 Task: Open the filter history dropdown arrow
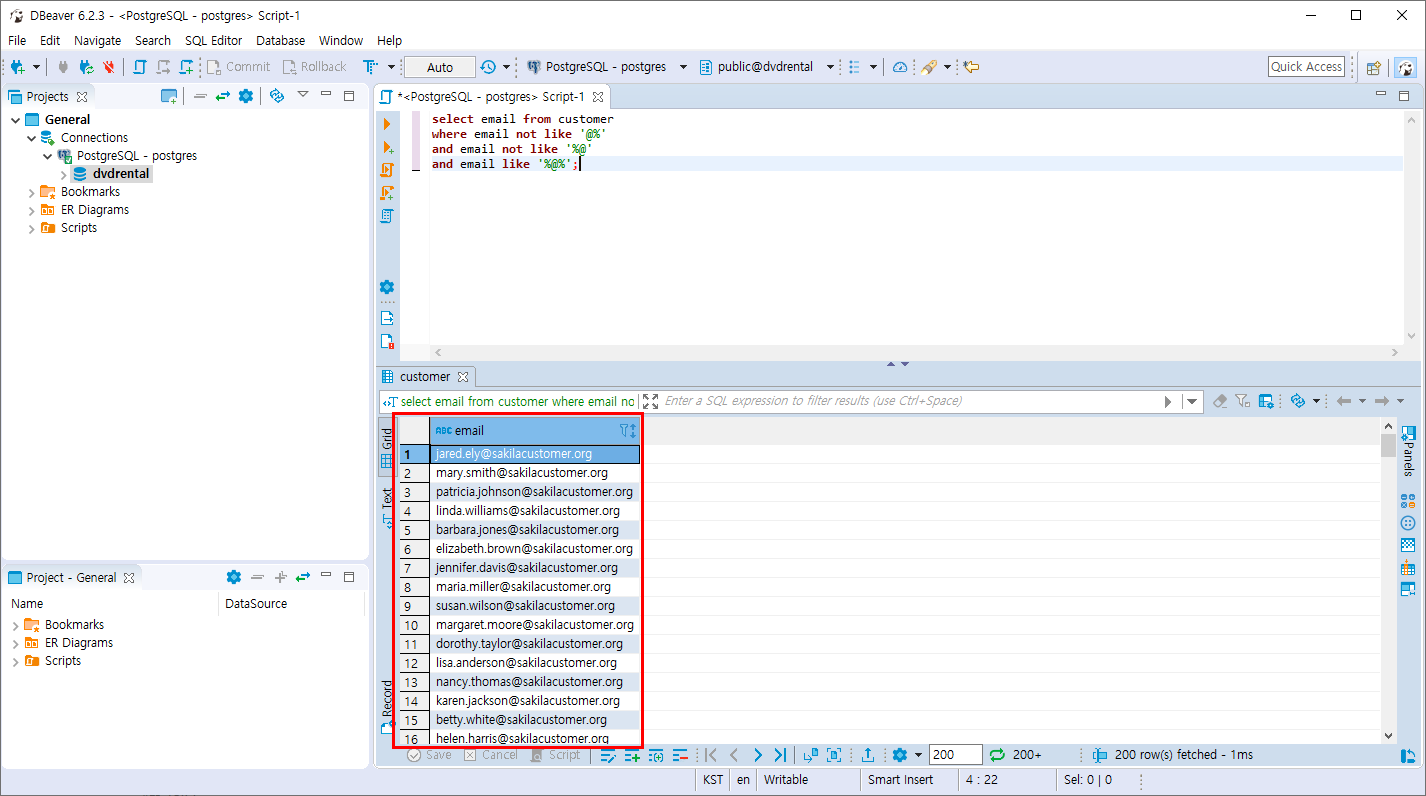[1191, 401]
